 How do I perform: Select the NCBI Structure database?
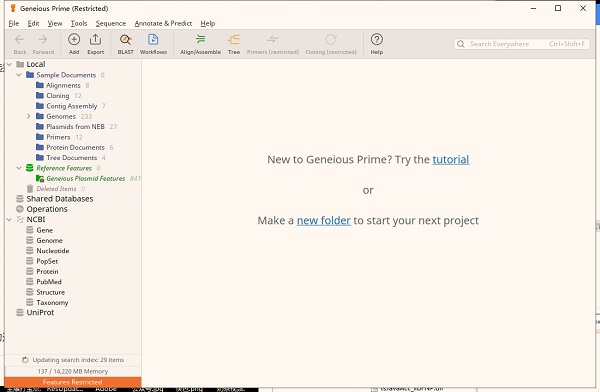[51, 292]
